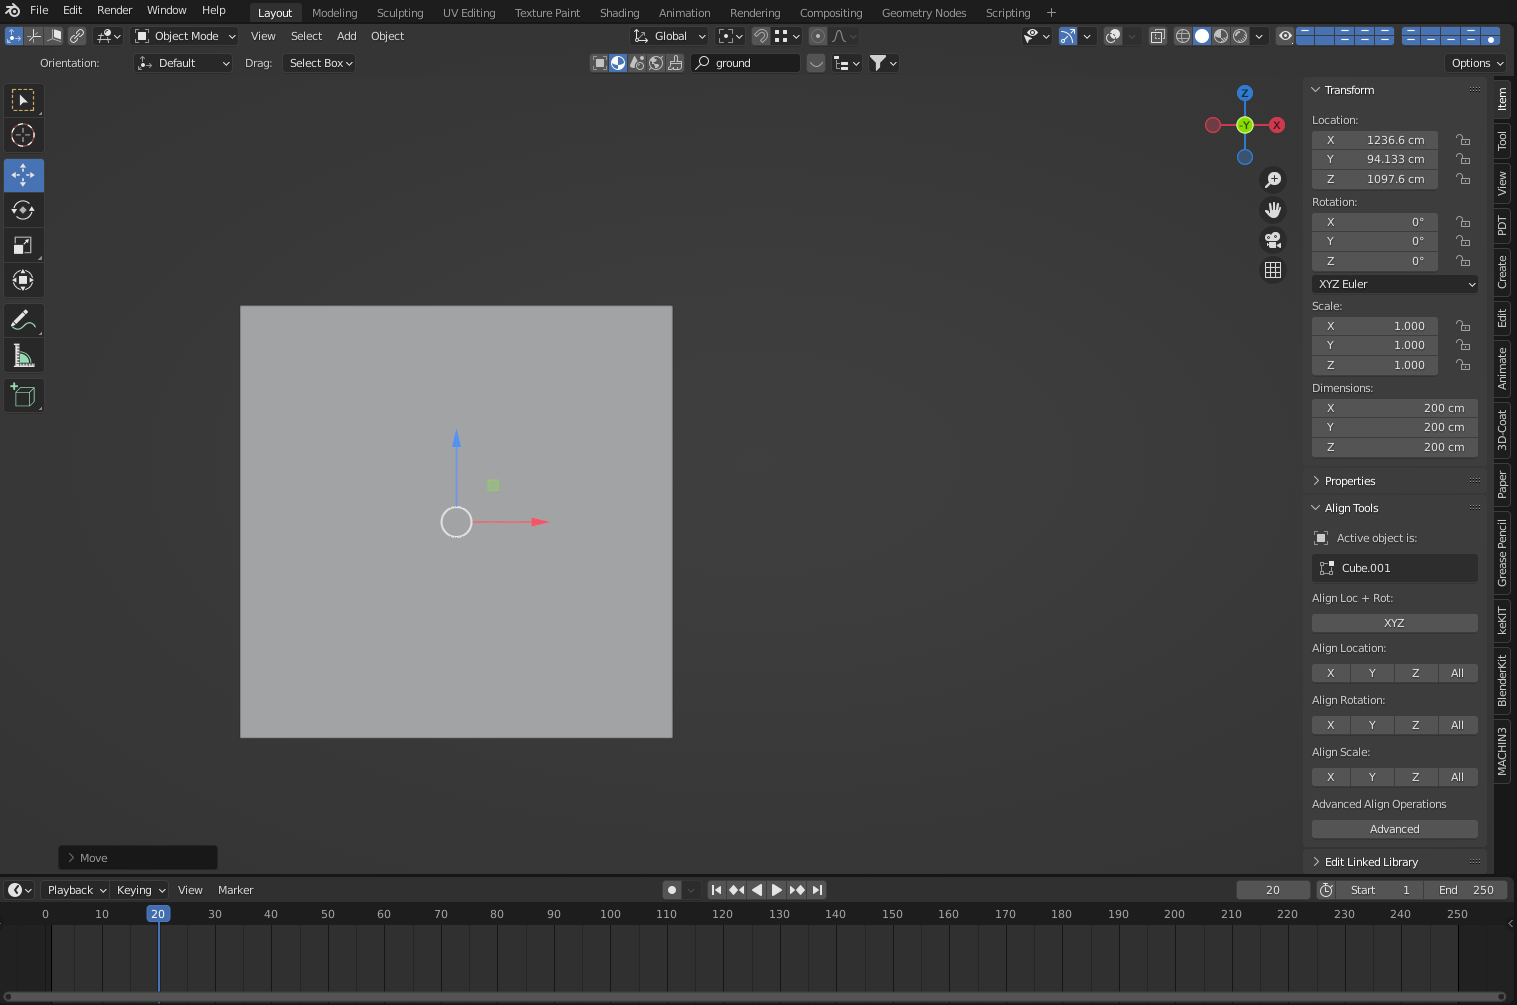Open the XYZ Euler rotation mode dropdown
The image size is (1517, 1005).
coord(1395,284)
